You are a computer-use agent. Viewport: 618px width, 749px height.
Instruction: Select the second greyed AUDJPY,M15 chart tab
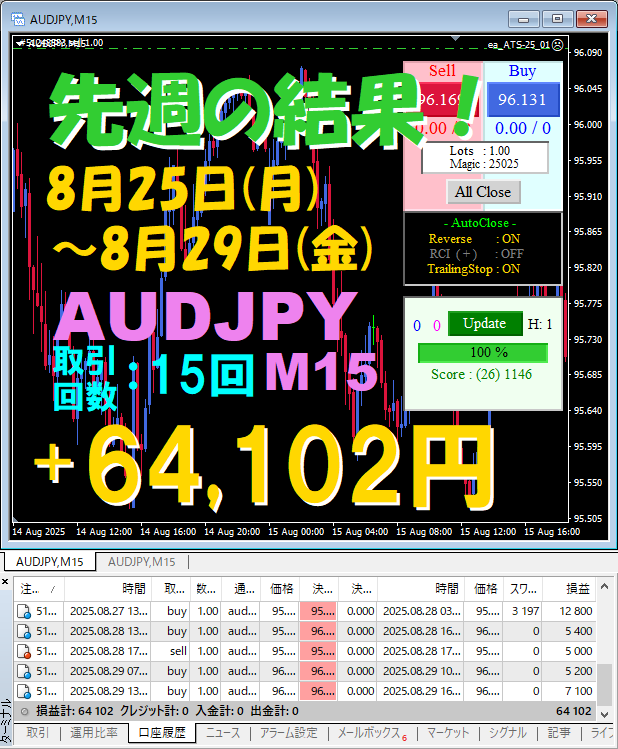tap(141, 562)
